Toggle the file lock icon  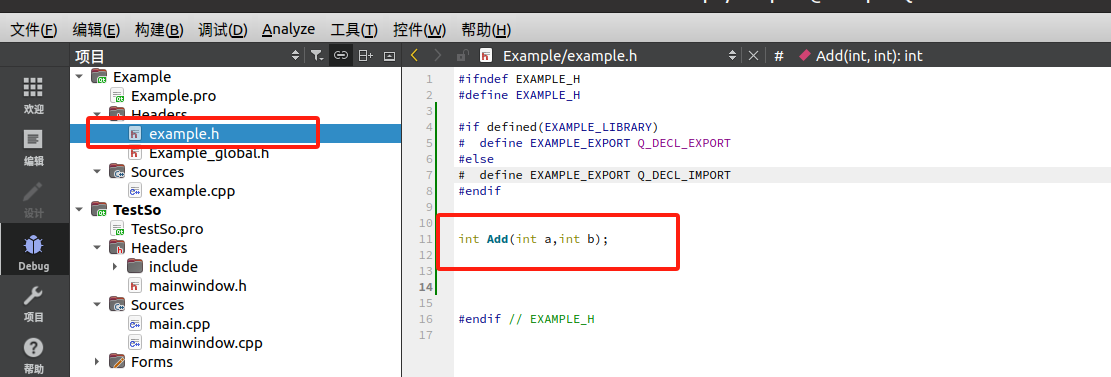462,56
